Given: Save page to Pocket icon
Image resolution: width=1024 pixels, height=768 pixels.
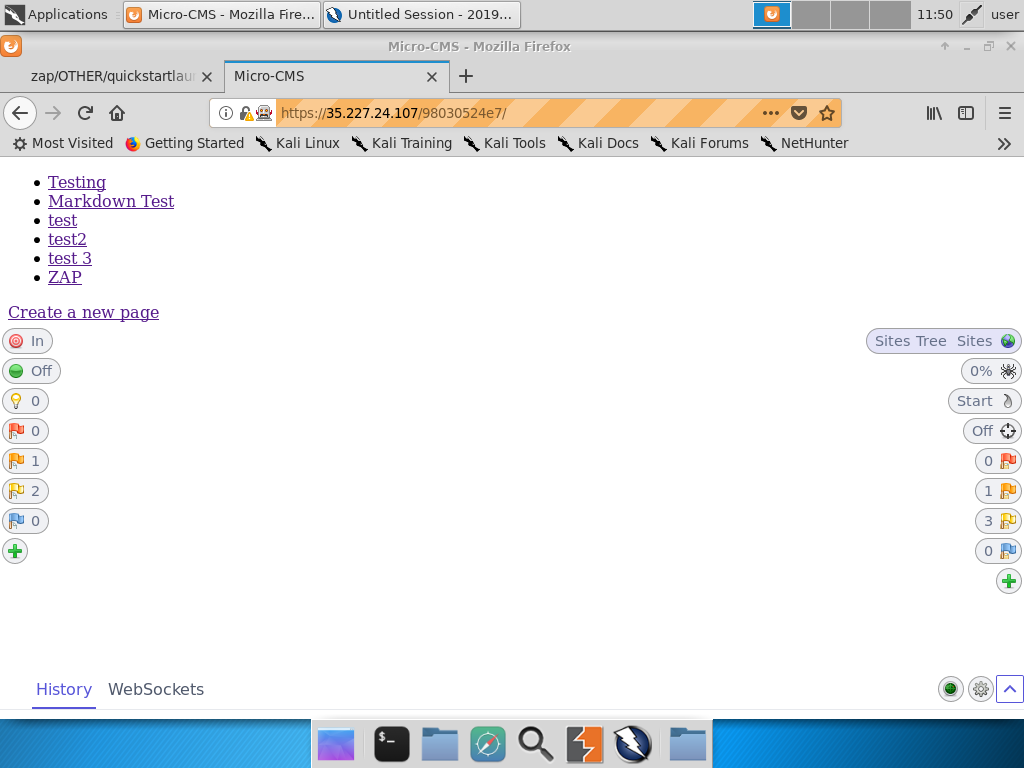Looking at the screenshot, I should (x=799, y=113).
